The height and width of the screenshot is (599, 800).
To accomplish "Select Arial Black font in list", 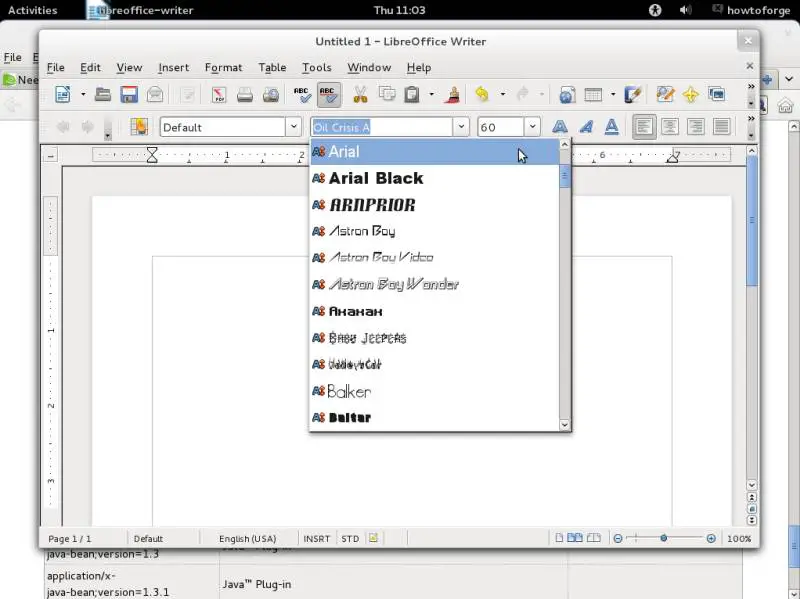I will coord(435,178).
